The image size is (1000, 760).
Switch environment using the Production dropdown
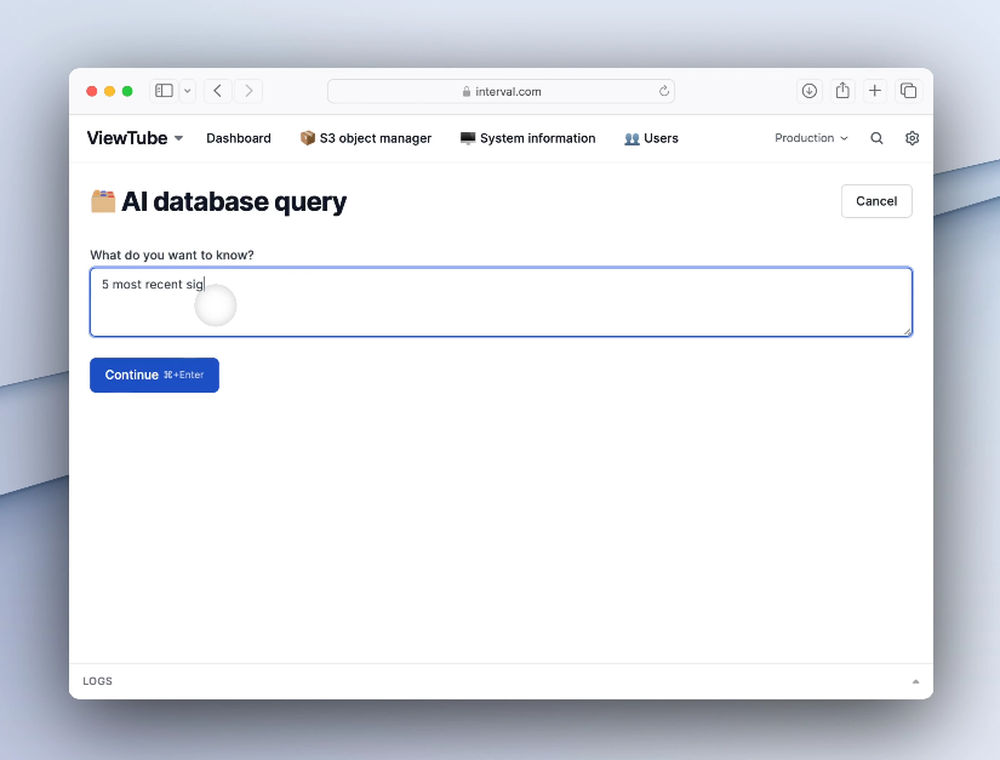[x=811, y=138]
